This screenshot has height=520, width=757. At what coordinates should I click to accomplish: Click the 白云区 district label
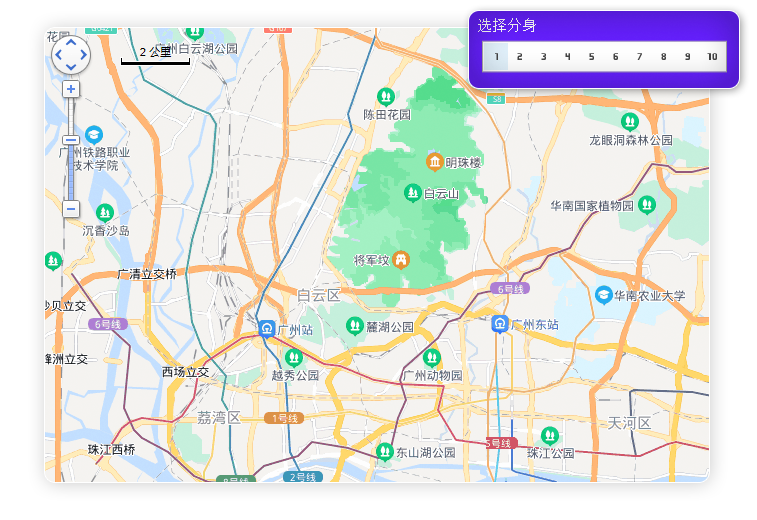[x=319, y=295]
